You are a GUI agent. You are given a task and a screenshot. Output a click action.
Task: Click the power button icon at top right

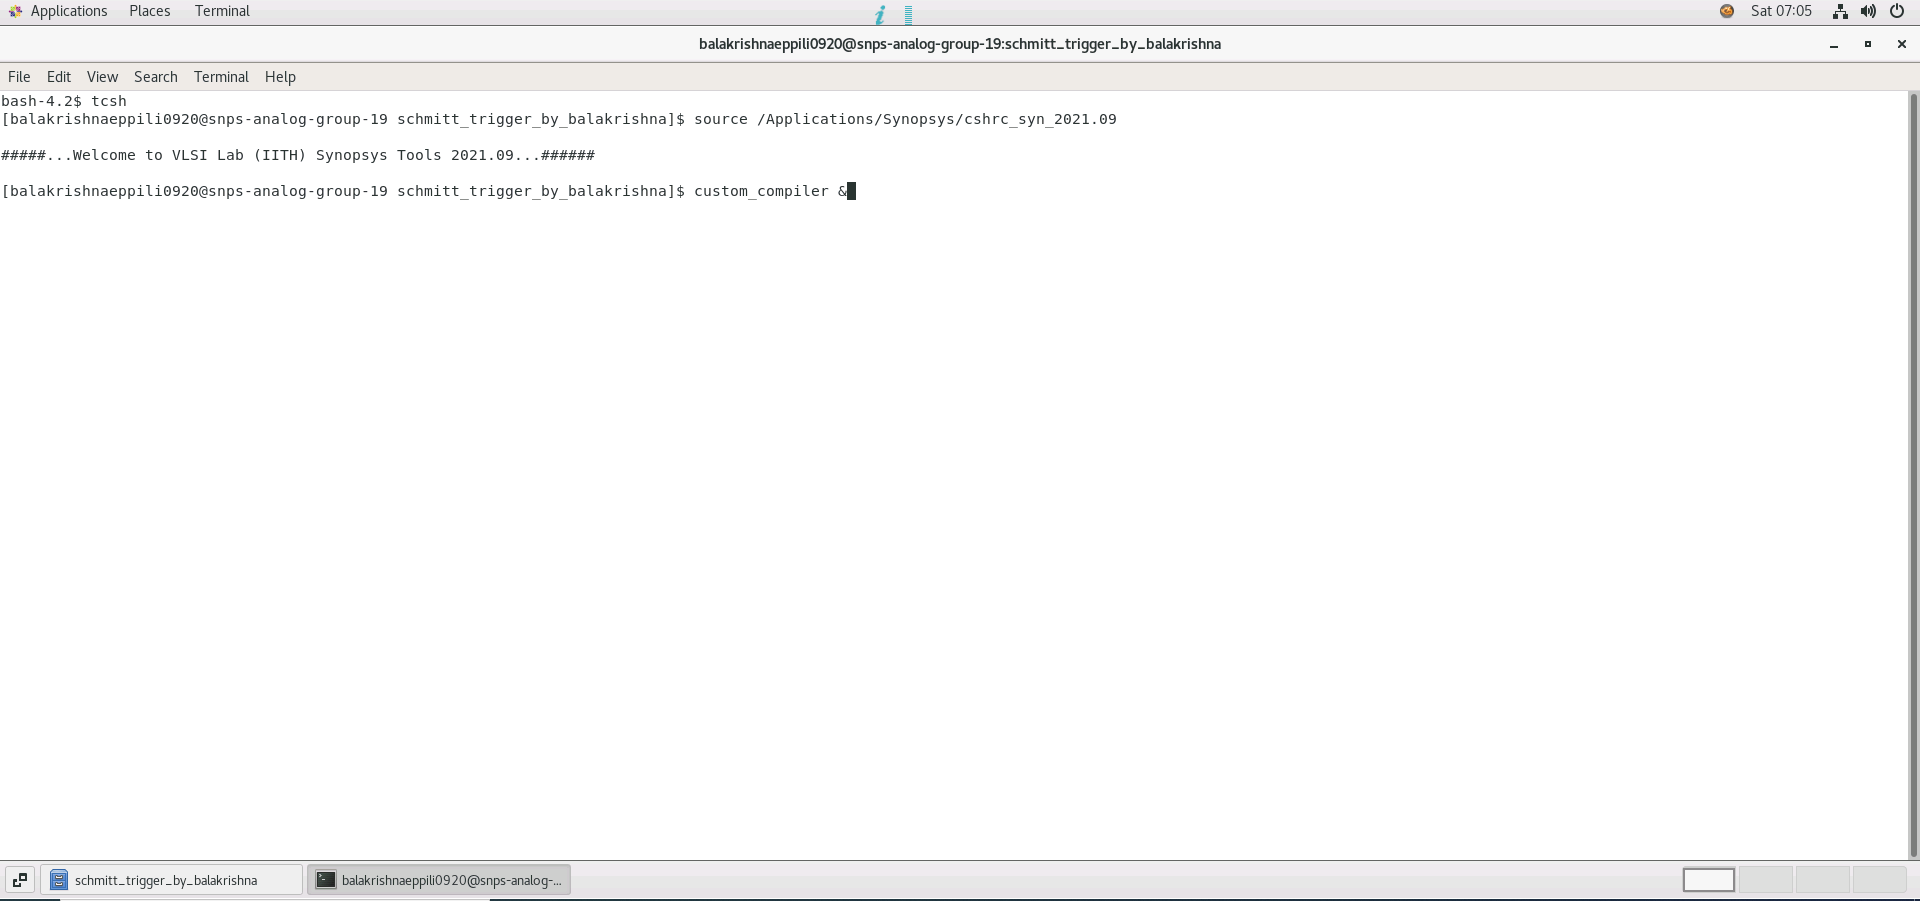(x=1897, y=11)
